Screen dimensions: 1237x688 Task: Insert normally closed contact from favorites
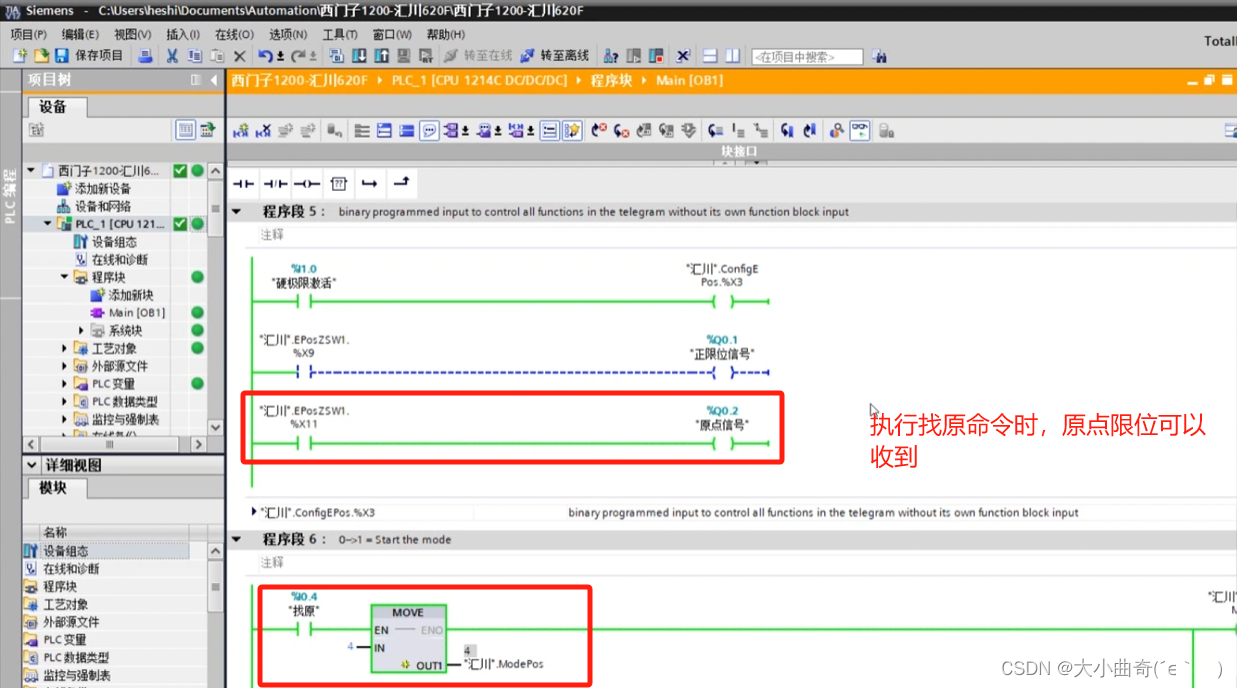(x=275, y=183)
